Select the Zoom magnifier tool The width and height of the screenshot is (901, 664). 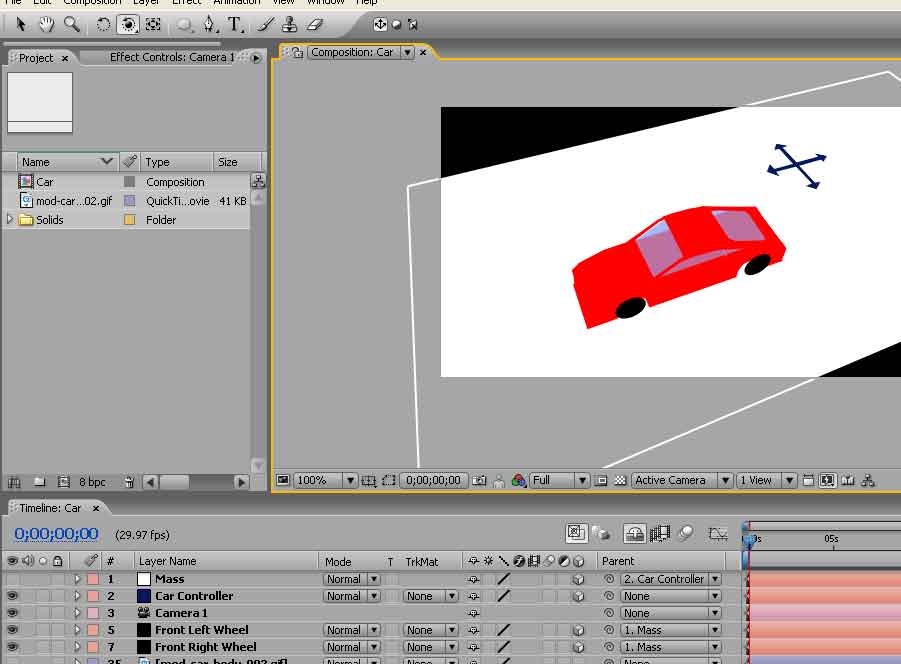tap(72, 24)
